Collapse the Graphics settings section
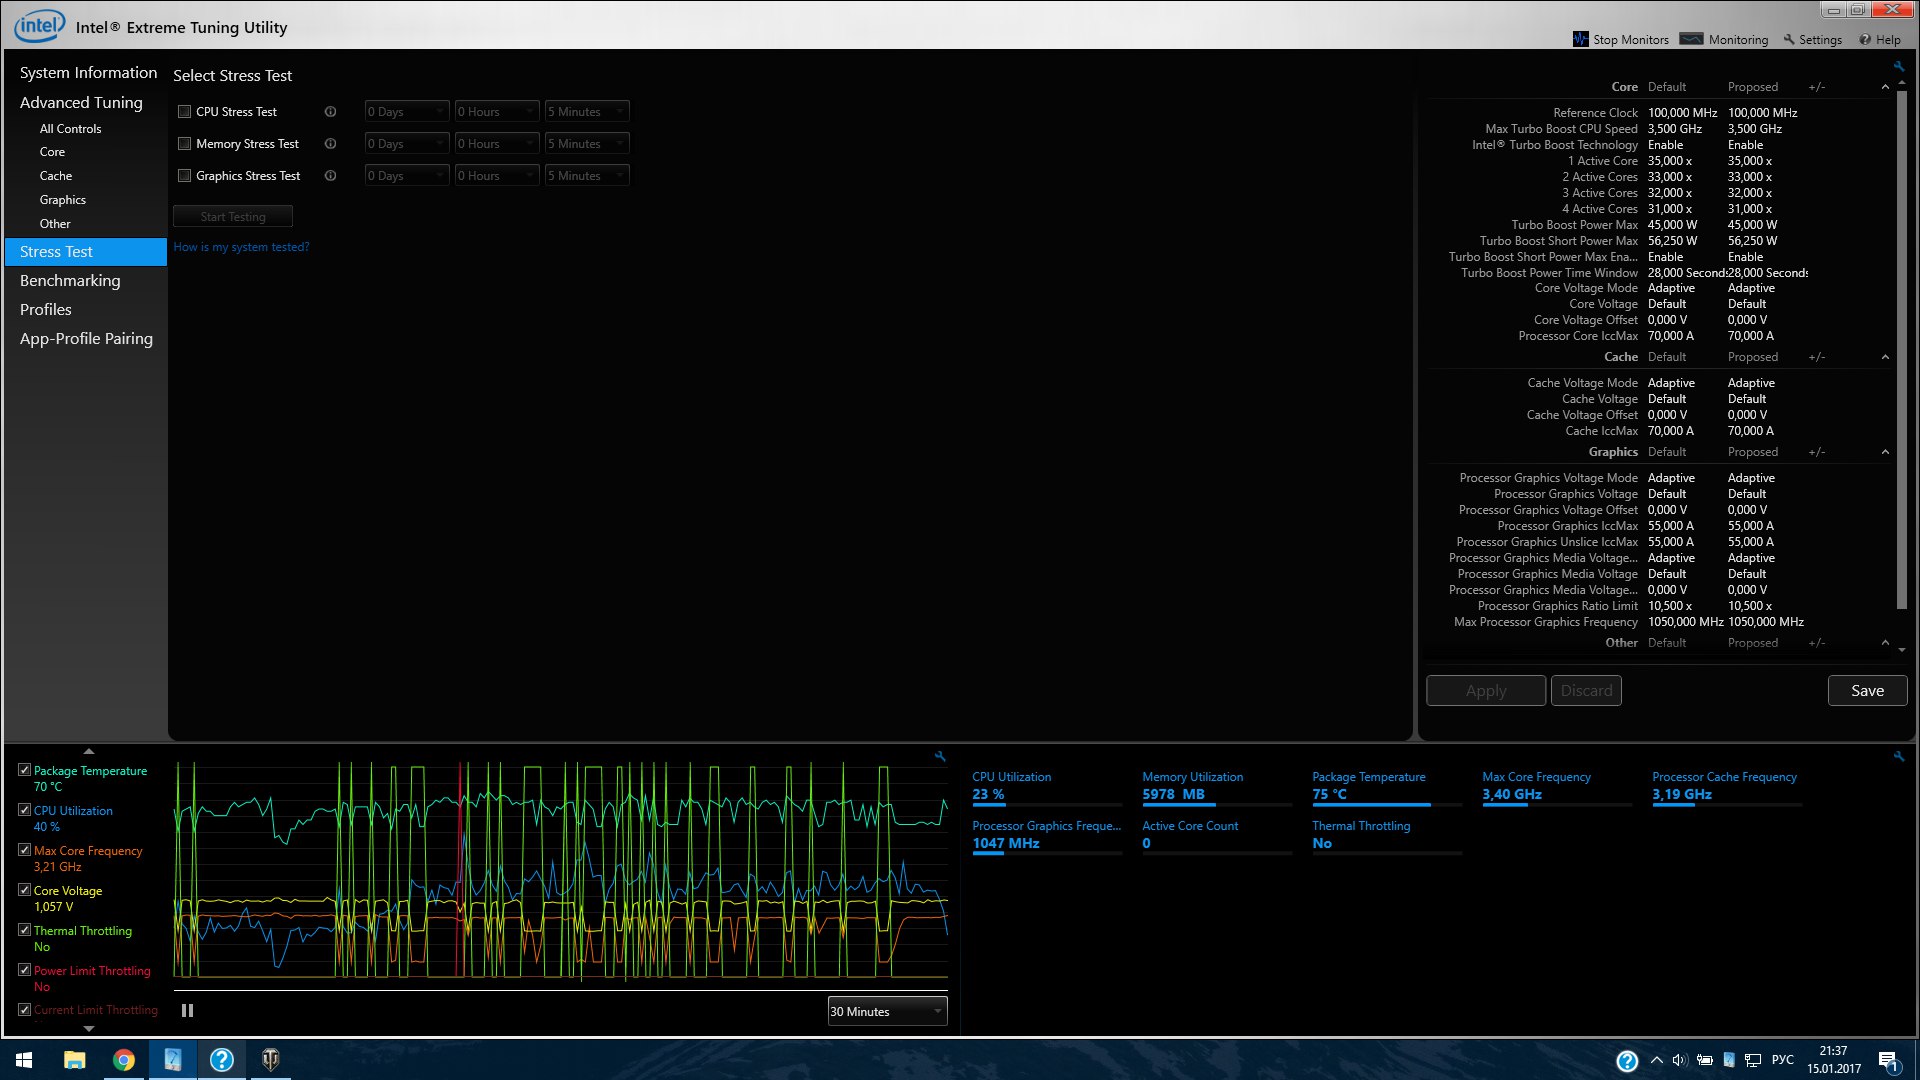1920x1080 pixels. point(1885,452)
